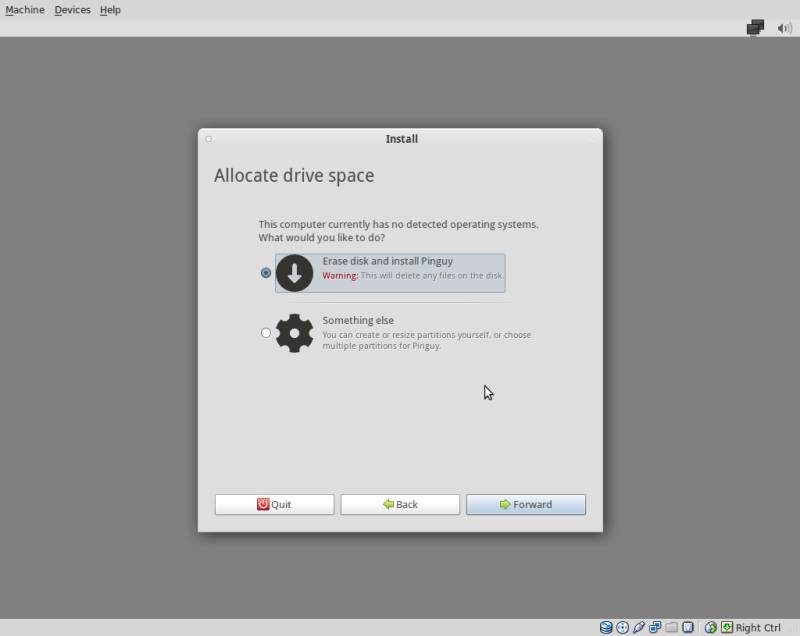
Task: Click the download arrow icon for Erase disk
Action: point(294,273)
